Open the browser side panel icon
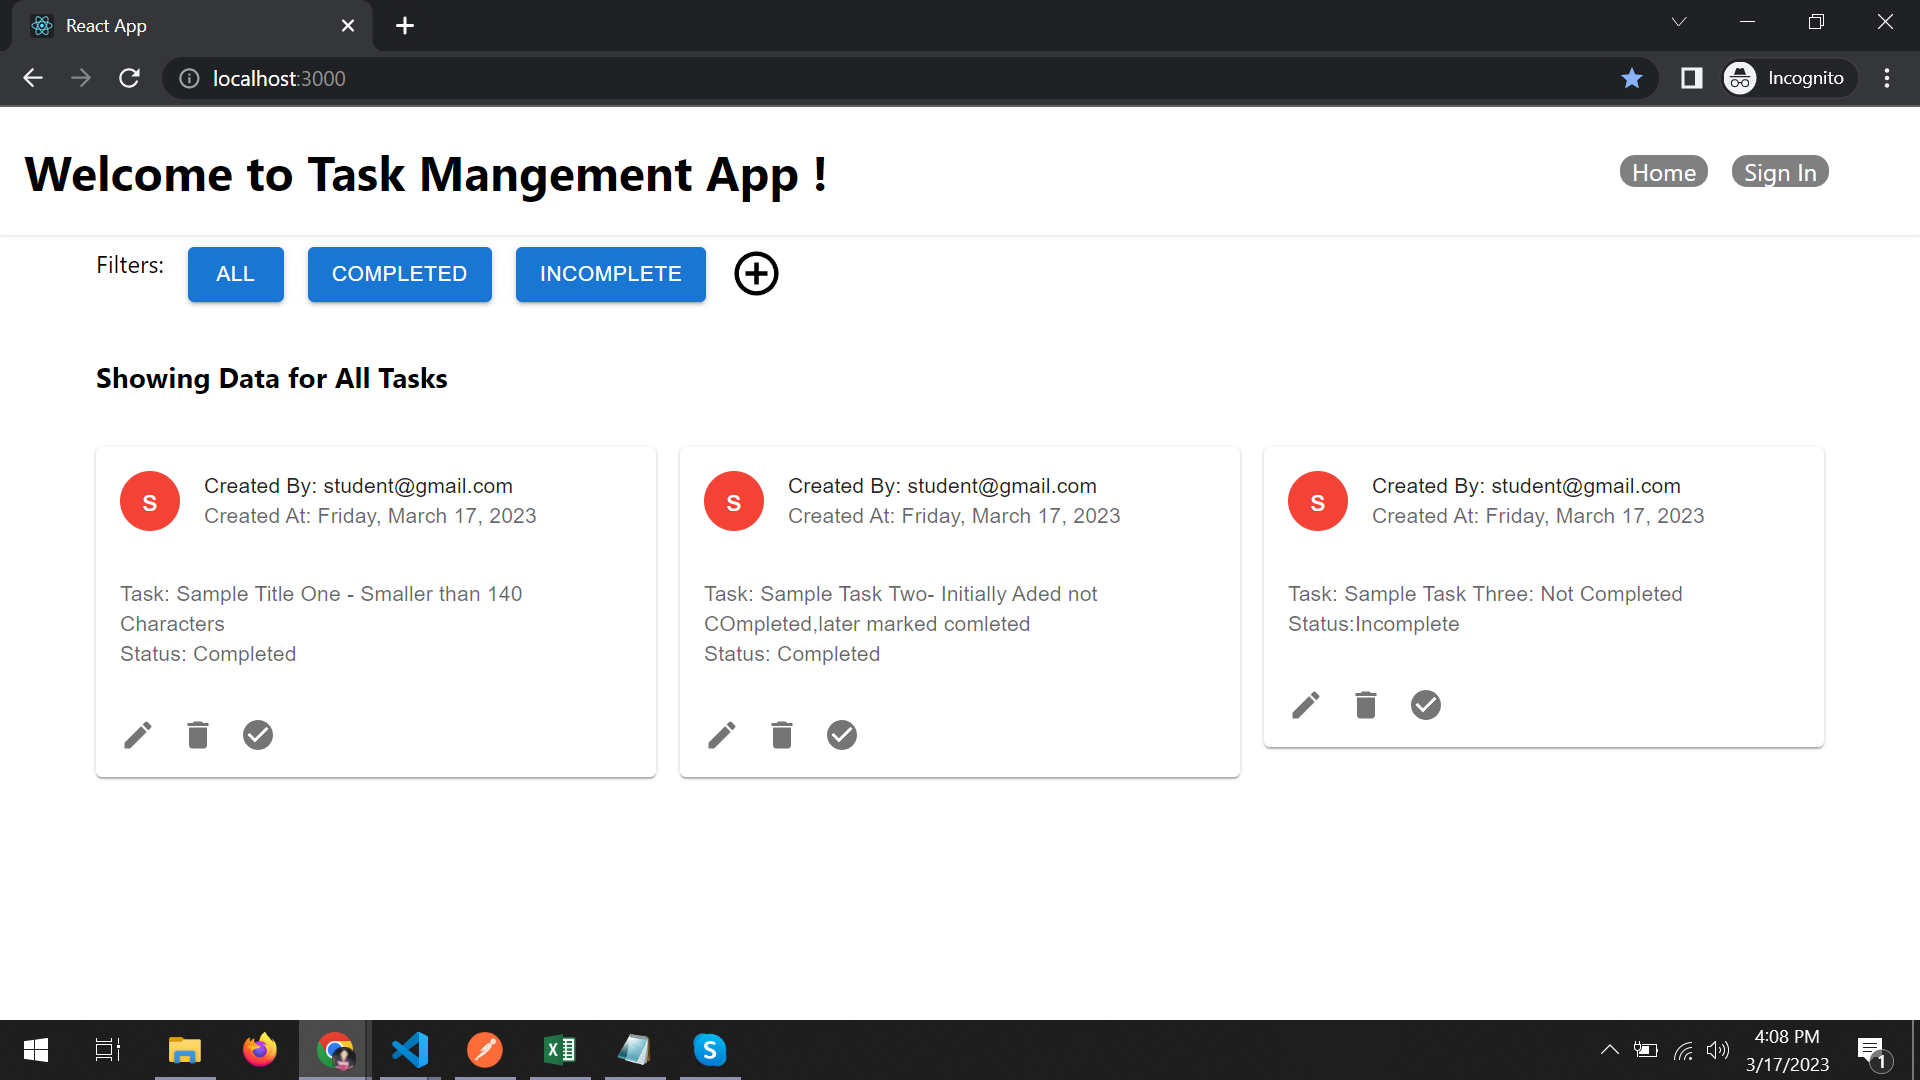The image size is (1920, 1080). click(x=1691, y=78)
